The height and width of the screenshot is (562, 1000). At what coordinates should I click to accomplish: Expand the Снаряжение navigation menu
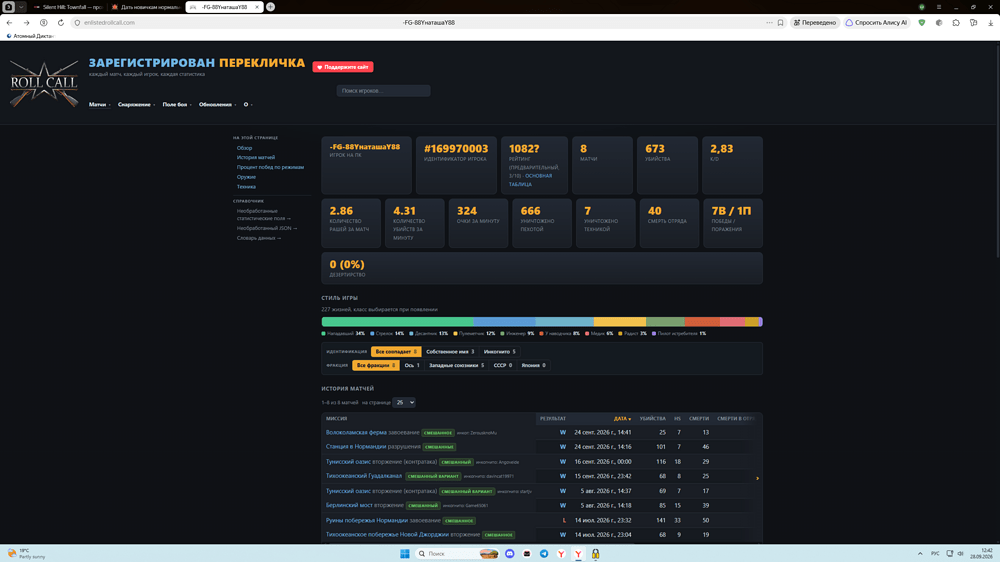[136, 105]
